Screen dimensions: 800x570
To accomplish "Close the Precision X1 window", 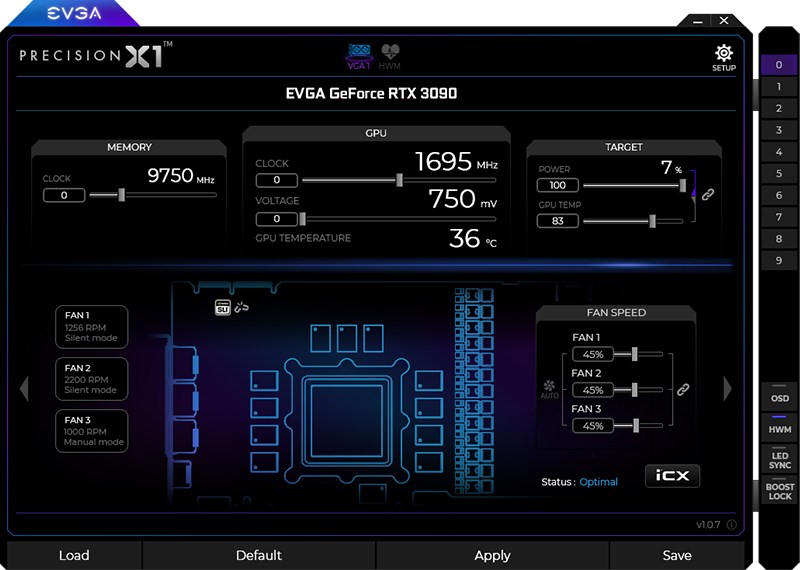I will [724, 21].
